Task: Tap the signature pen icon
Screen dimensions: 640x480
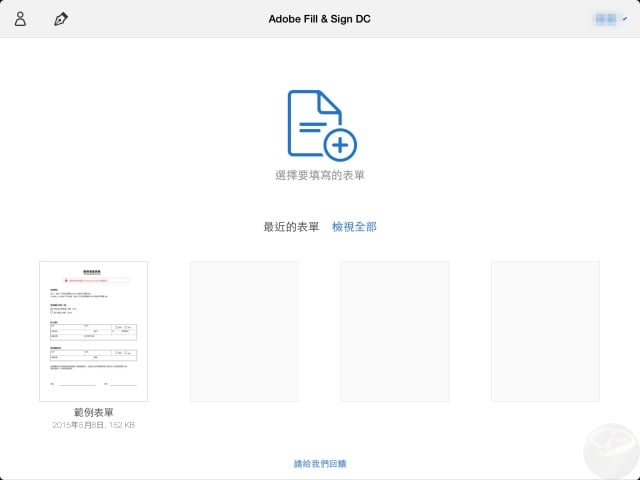Action: [x=60, y=19]
